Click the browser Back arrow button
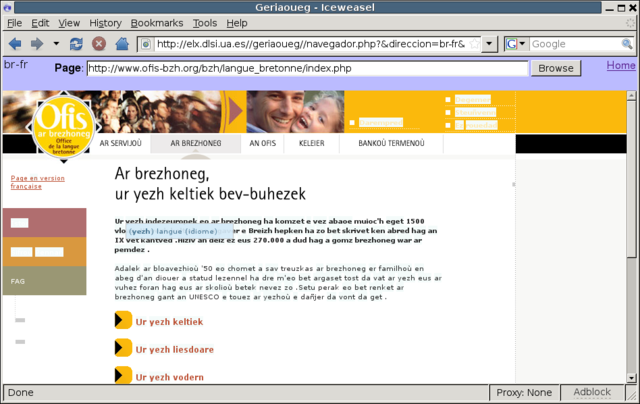Viewport: 640px width, 404px height. click(15, 44)
